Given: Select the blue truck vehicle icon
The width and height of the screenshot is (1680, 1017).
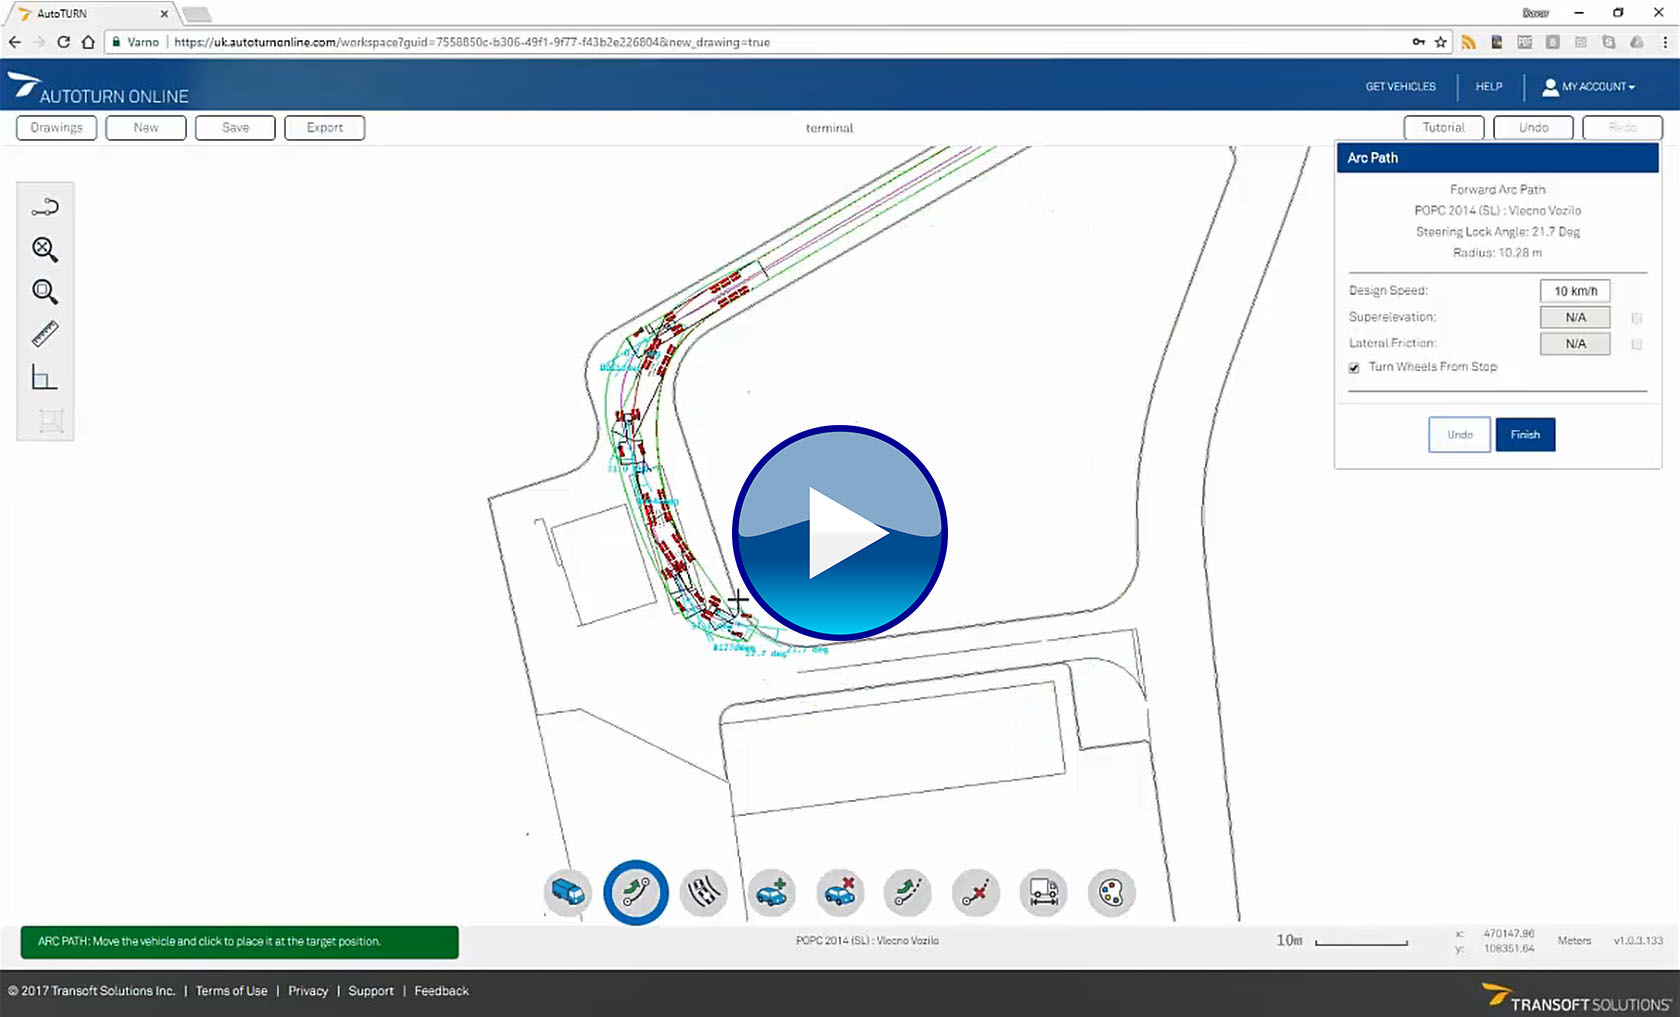Looking at the screenshot, I should [568, 892].
